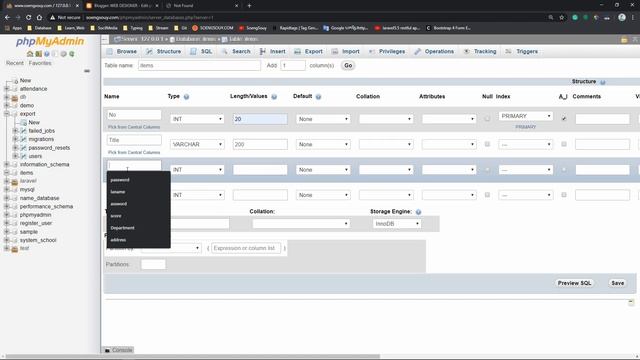This screenshot has height=360, width=640.
Task: Click the horizontal scrollbar at bottom
Action: [x=192, y=356]
